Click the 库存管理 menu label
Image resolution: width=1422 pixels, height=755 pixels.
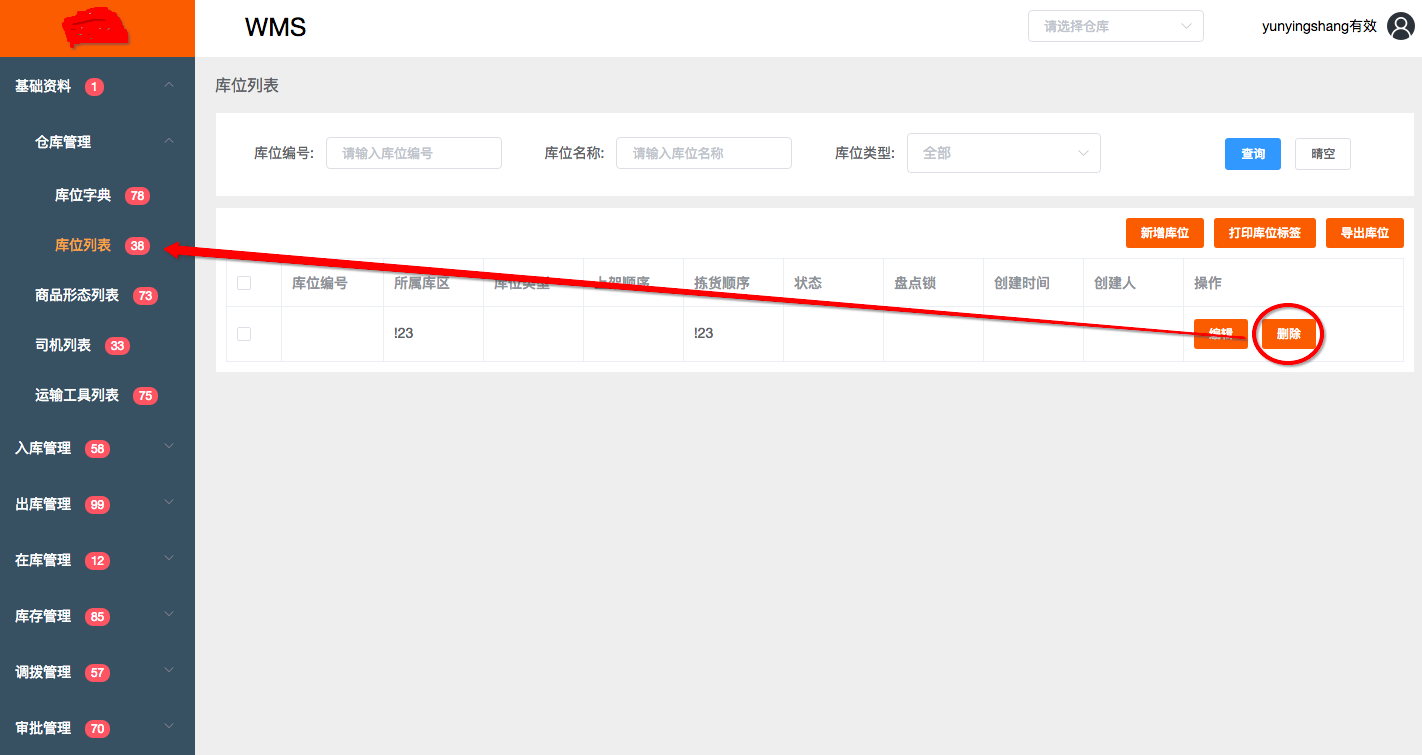[x=43, y=617]
